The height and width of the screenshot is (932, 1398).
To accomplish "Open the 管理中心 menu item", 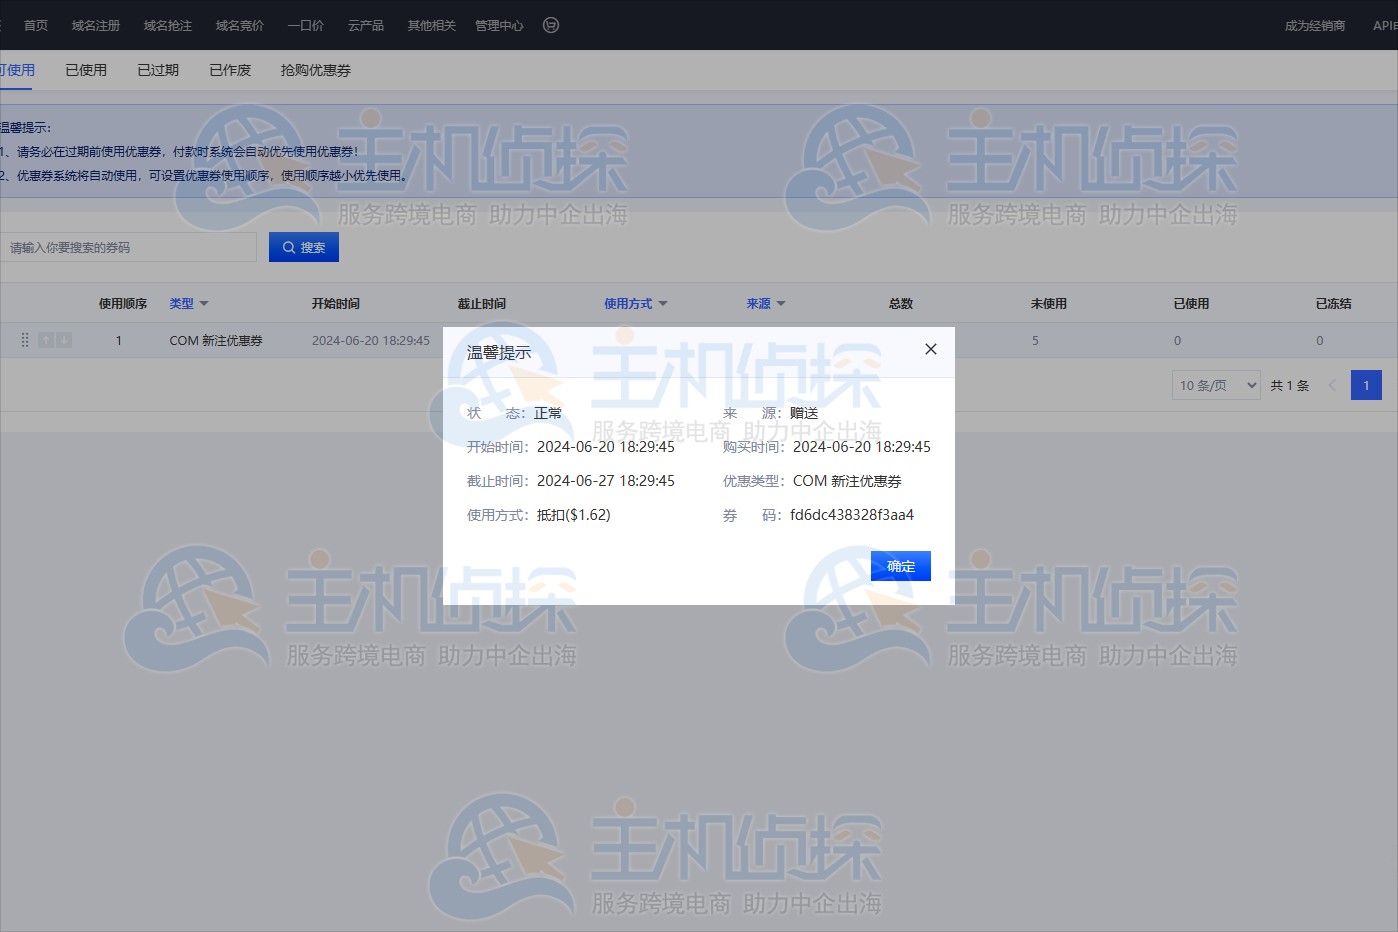I will pyautogui.click(x=499, y=25).
